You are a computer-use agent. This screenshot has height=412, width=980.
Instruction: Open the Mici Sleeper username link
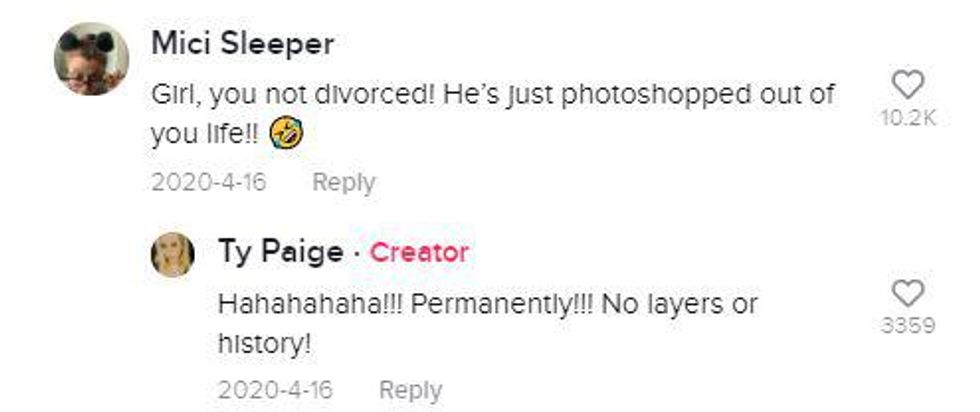(x=242, y=44)
